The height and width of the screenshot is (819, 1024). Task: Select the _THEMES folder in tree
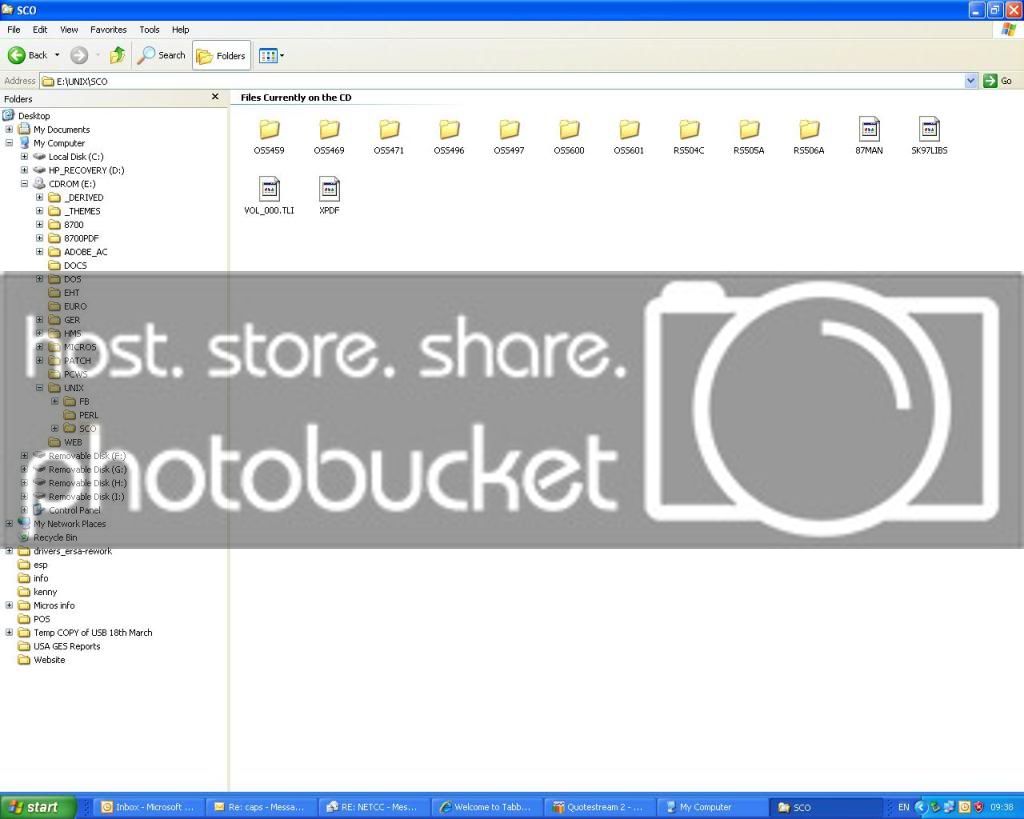coord(82,211)
